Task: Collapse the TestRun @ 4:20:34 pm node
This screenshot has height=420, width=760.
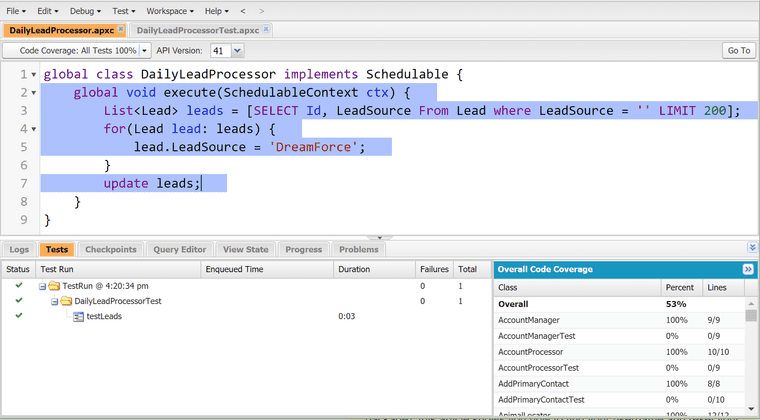Action: click(x=42, y=286)
